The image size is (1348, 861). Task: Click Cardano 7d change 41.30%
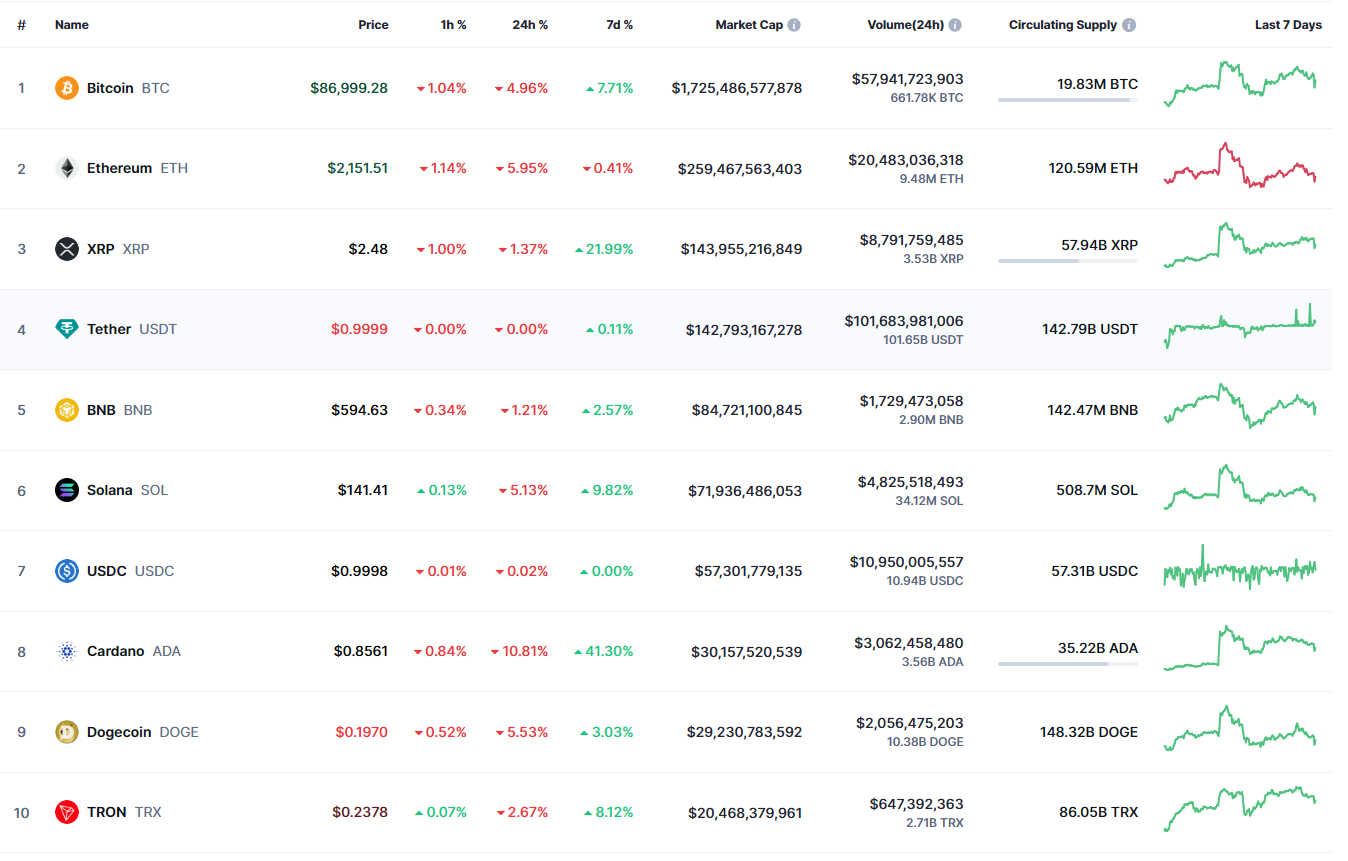click(x=604, y=651)
